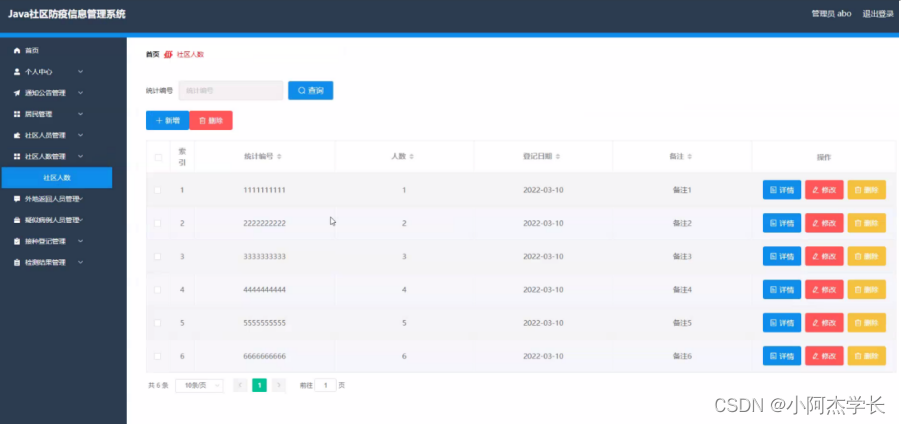Click yellow 删除 for row 备注5
Image resolution: width=901 pixels, height=424 pixels.
pyautogui.click(x=867, y=323)
